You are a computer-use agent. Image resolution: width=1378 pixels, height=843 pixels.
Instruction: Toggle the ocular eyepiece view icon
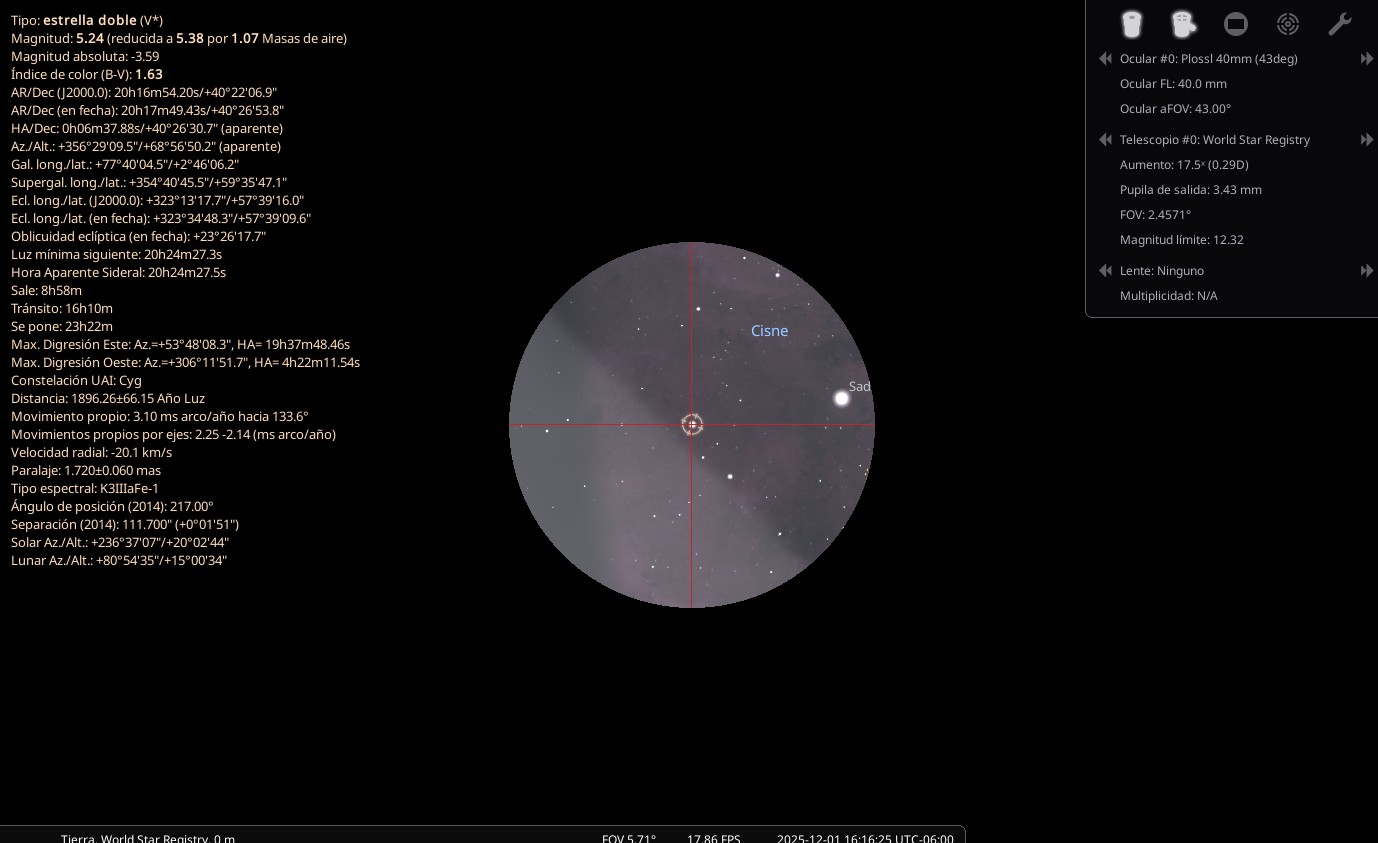pyautogui.click(x=1131, y=24)
